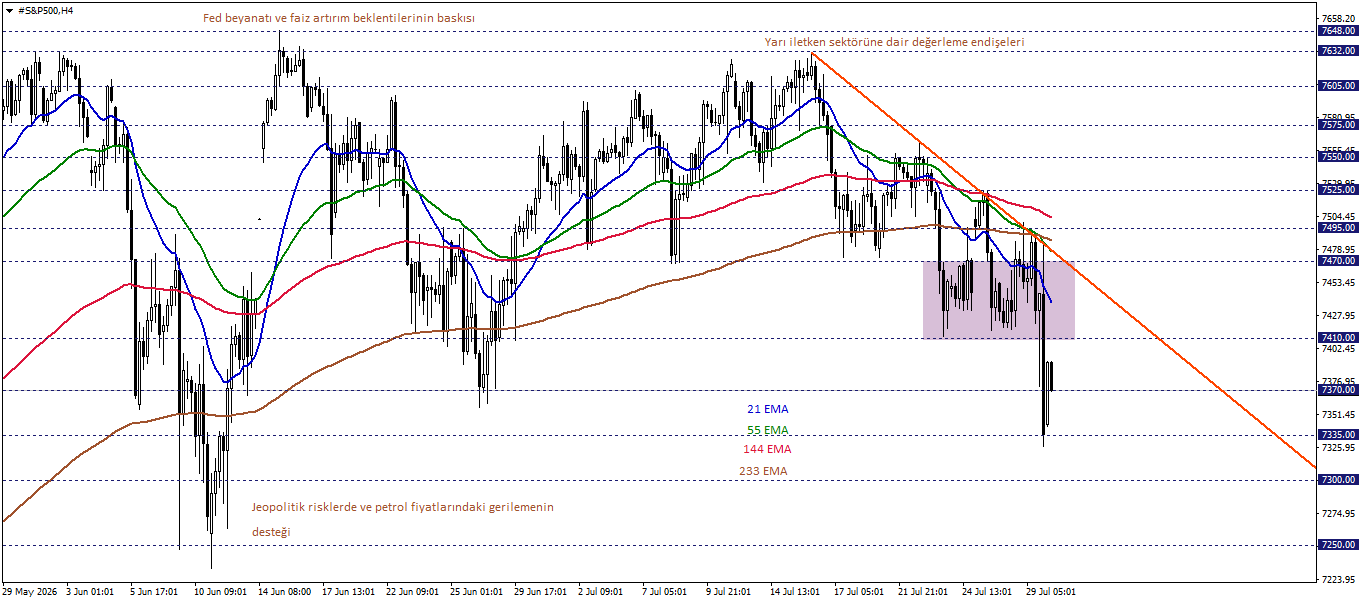
Task: Click the 17 Jul 05:01 date label
Action: (859, 591)
